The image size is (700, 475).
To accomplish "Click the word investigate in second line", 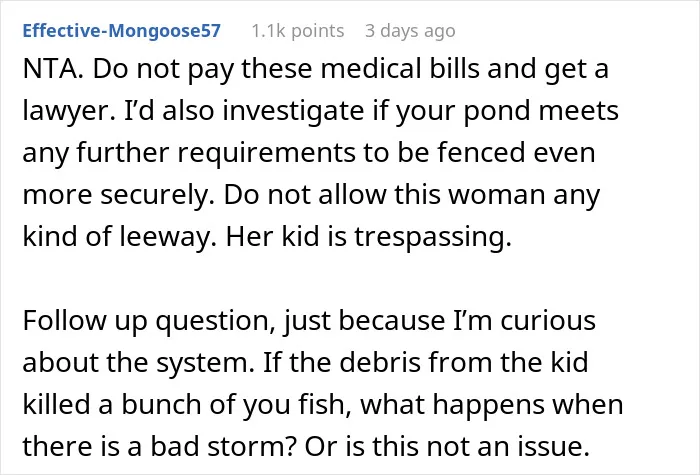I will click(293, 112).
